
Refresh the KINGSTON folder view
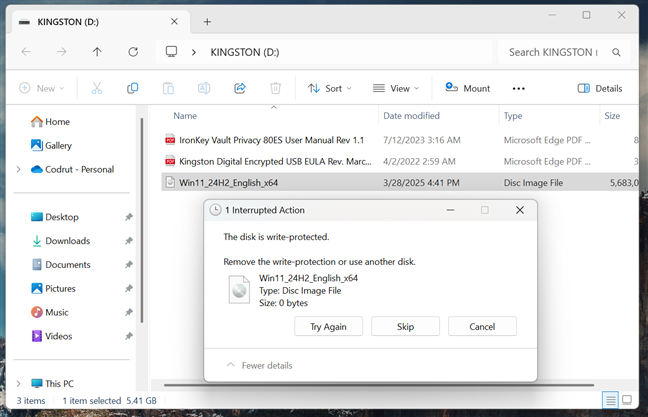pyautogui.click(x=133, y=52)
